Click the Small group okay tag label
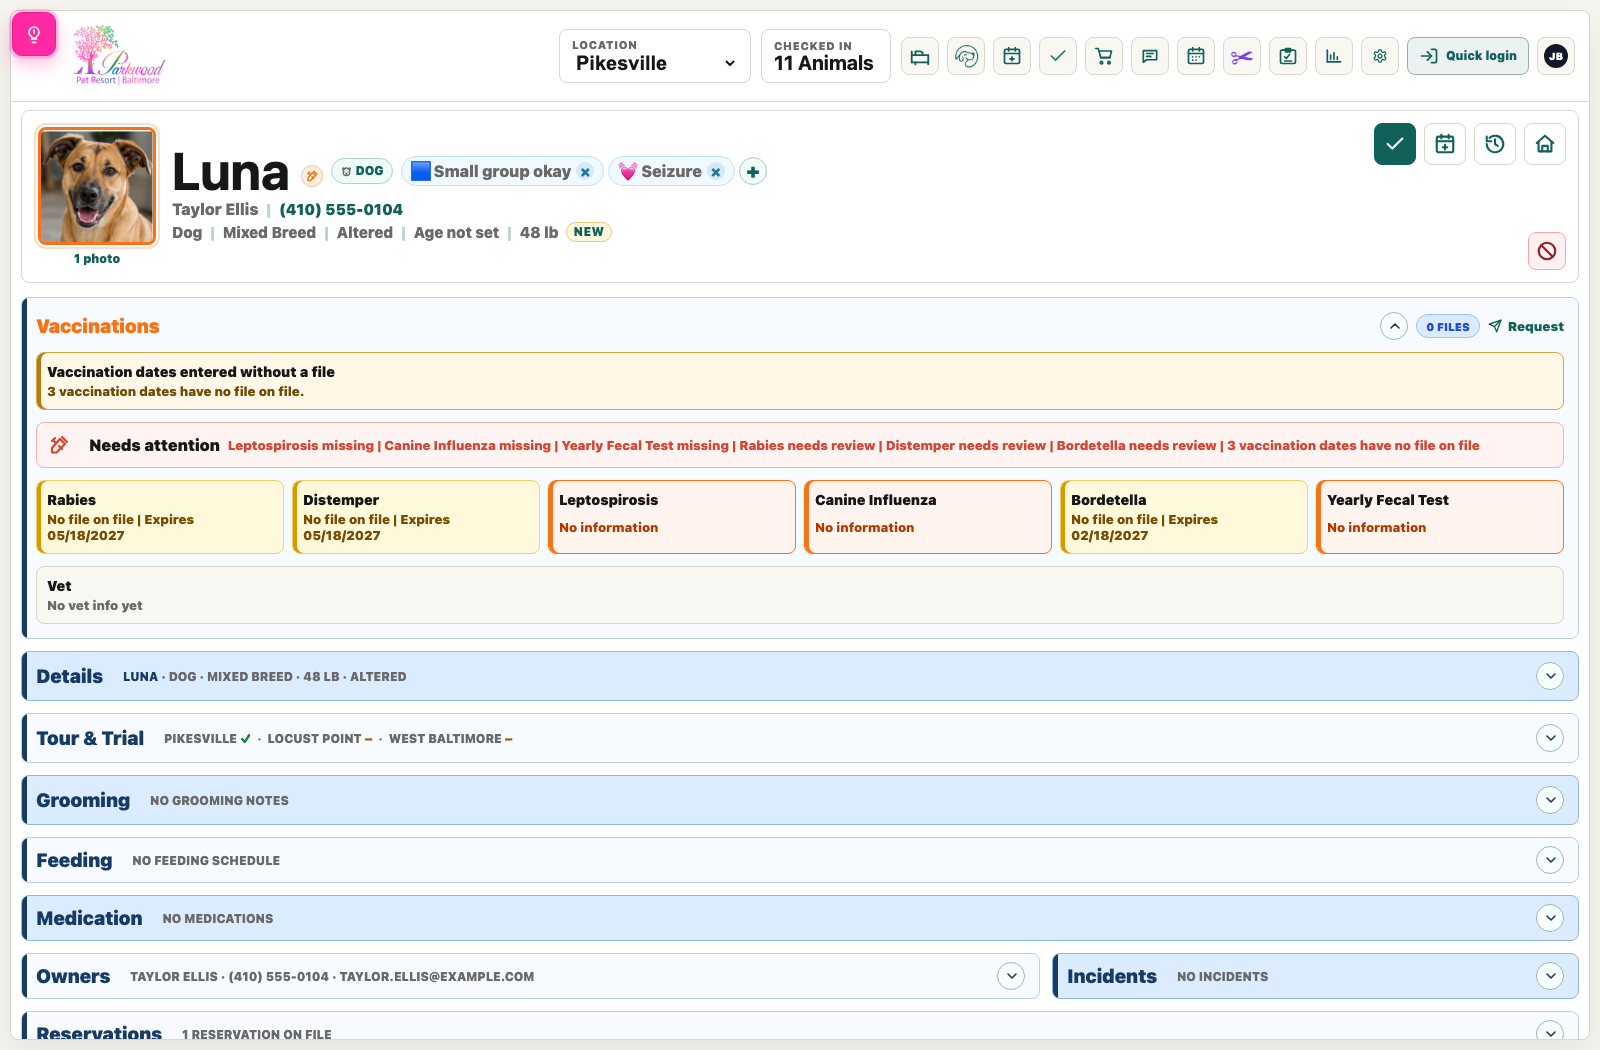This screenshot has width=1600, height=1050. coord(502,172)
